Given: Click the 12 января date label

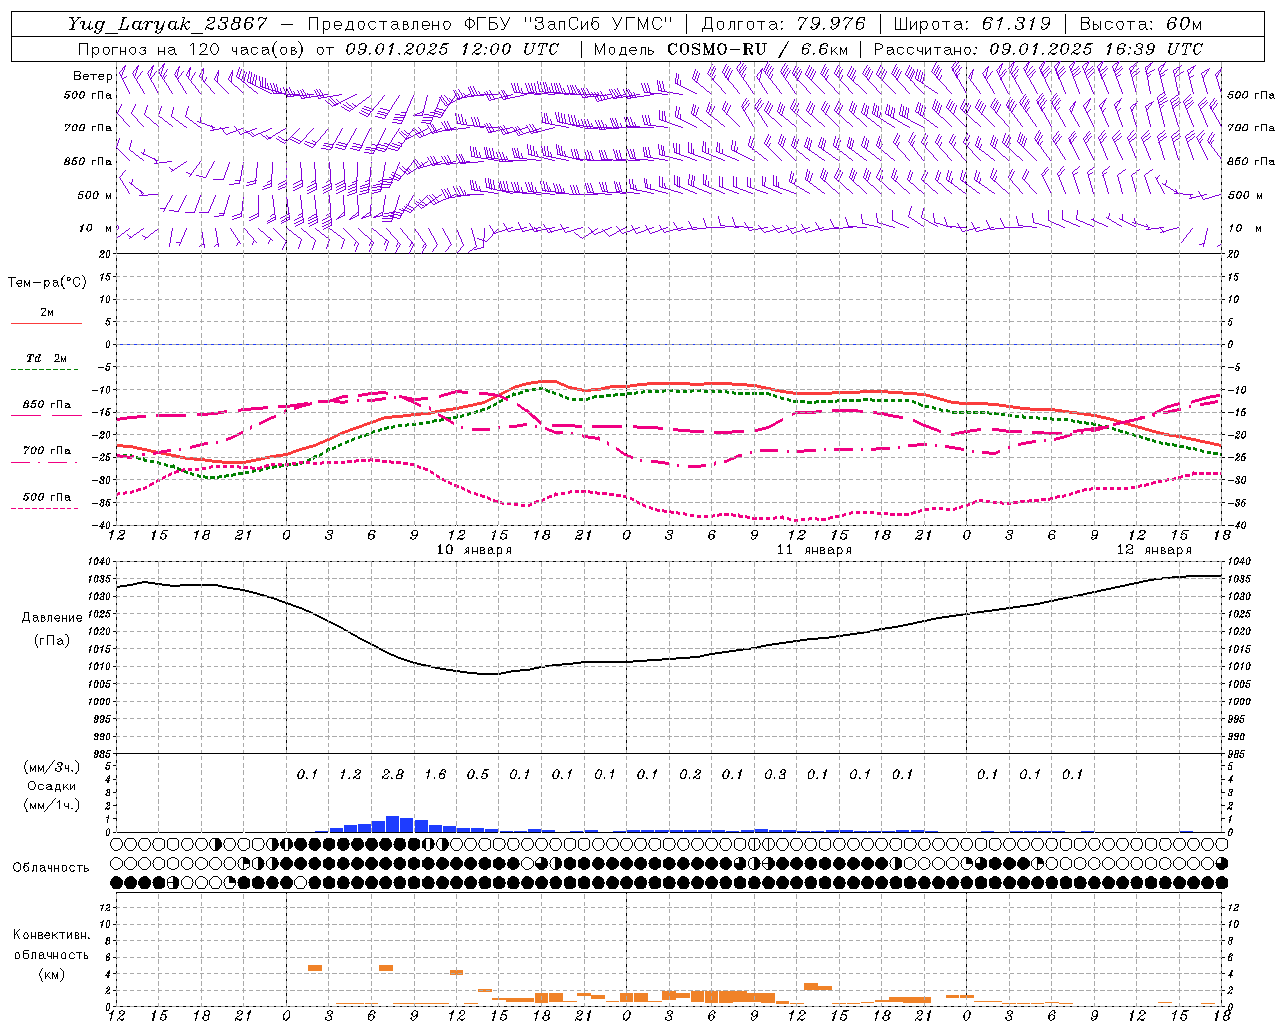Looking at the screenshot, I should (1155, 550).
